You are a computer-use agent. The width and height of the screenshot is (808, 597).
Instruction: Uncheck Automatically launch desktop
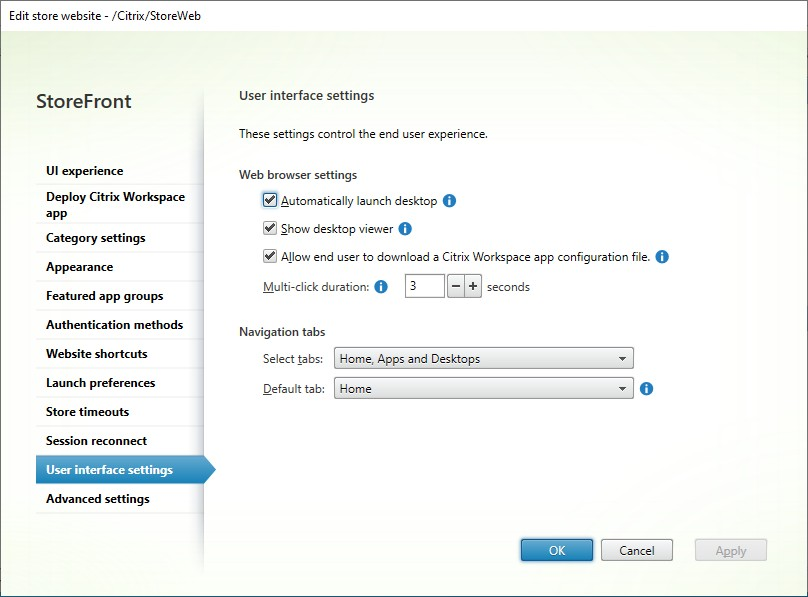(270, 199)
